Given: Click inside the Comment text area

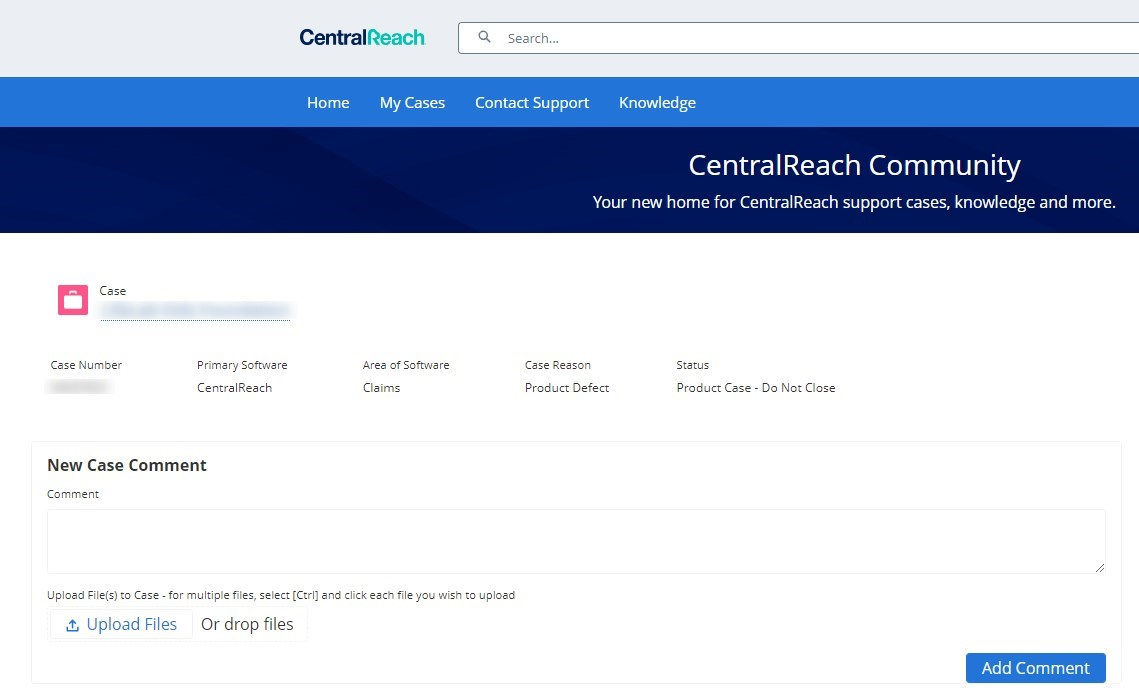Looking at the screenshot, I should (576, 541).
